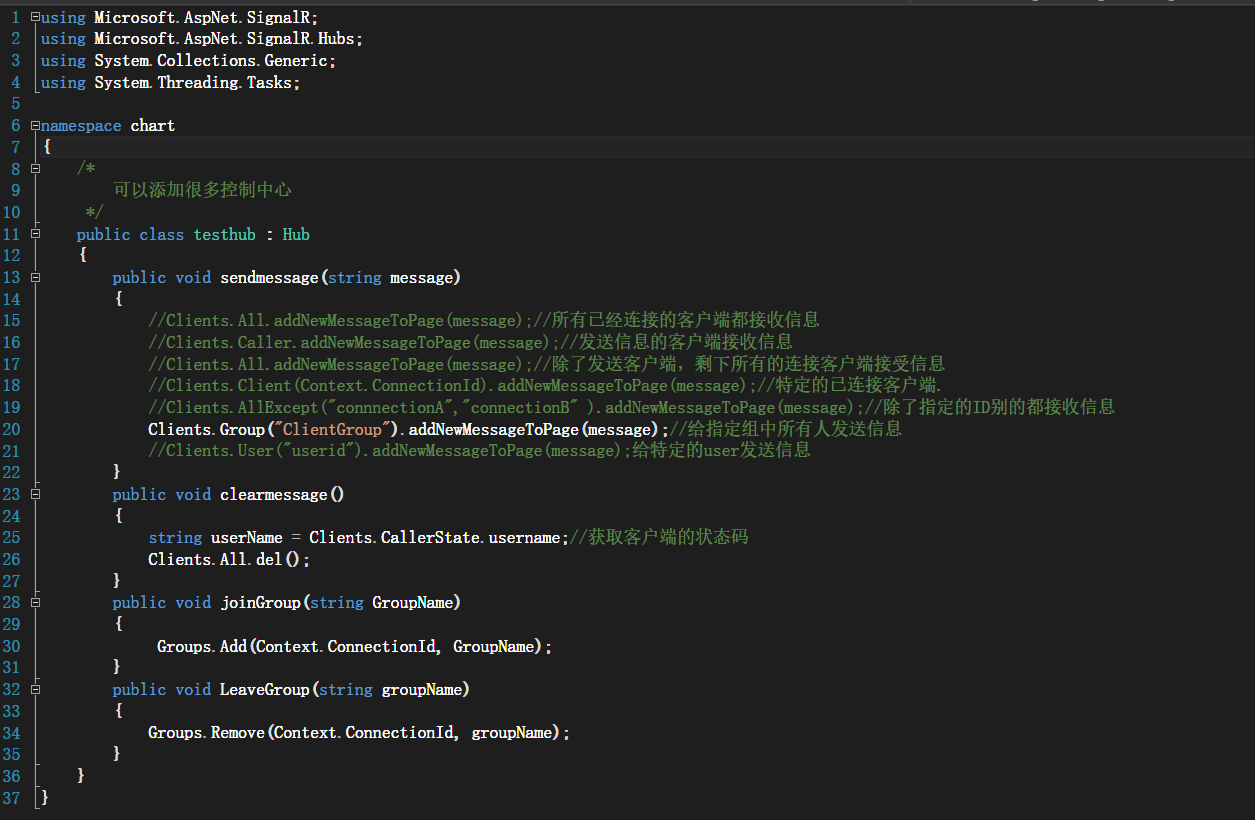Viewport: 1255px width, 820px height.
Task: Collapse the using directives block at line 1
Action: point(36,18)
